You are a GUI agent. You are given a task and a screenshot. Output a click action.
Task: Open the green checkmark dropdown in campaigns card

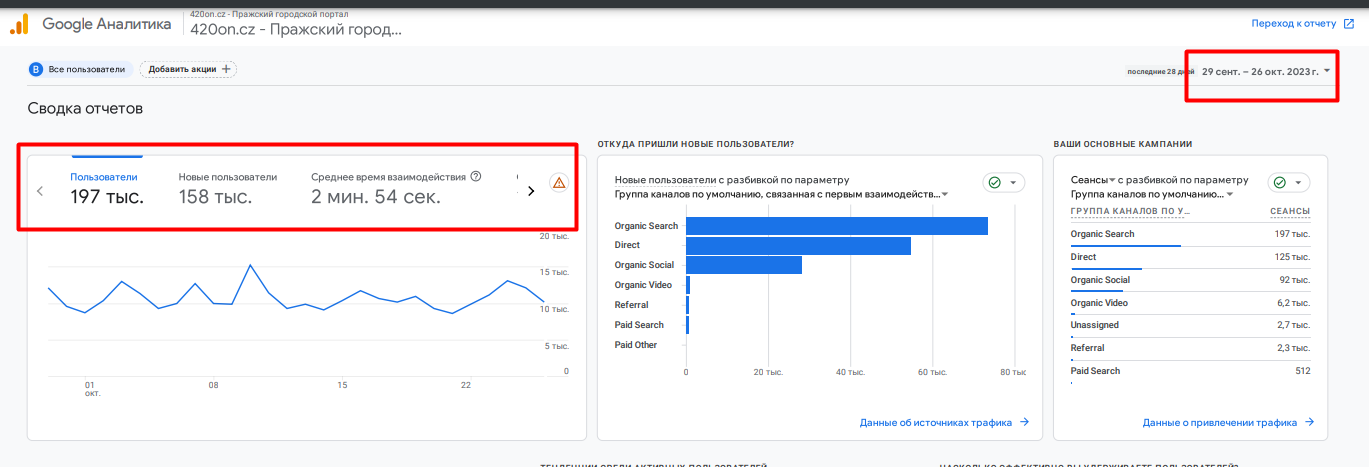(x=1289, y=182)
